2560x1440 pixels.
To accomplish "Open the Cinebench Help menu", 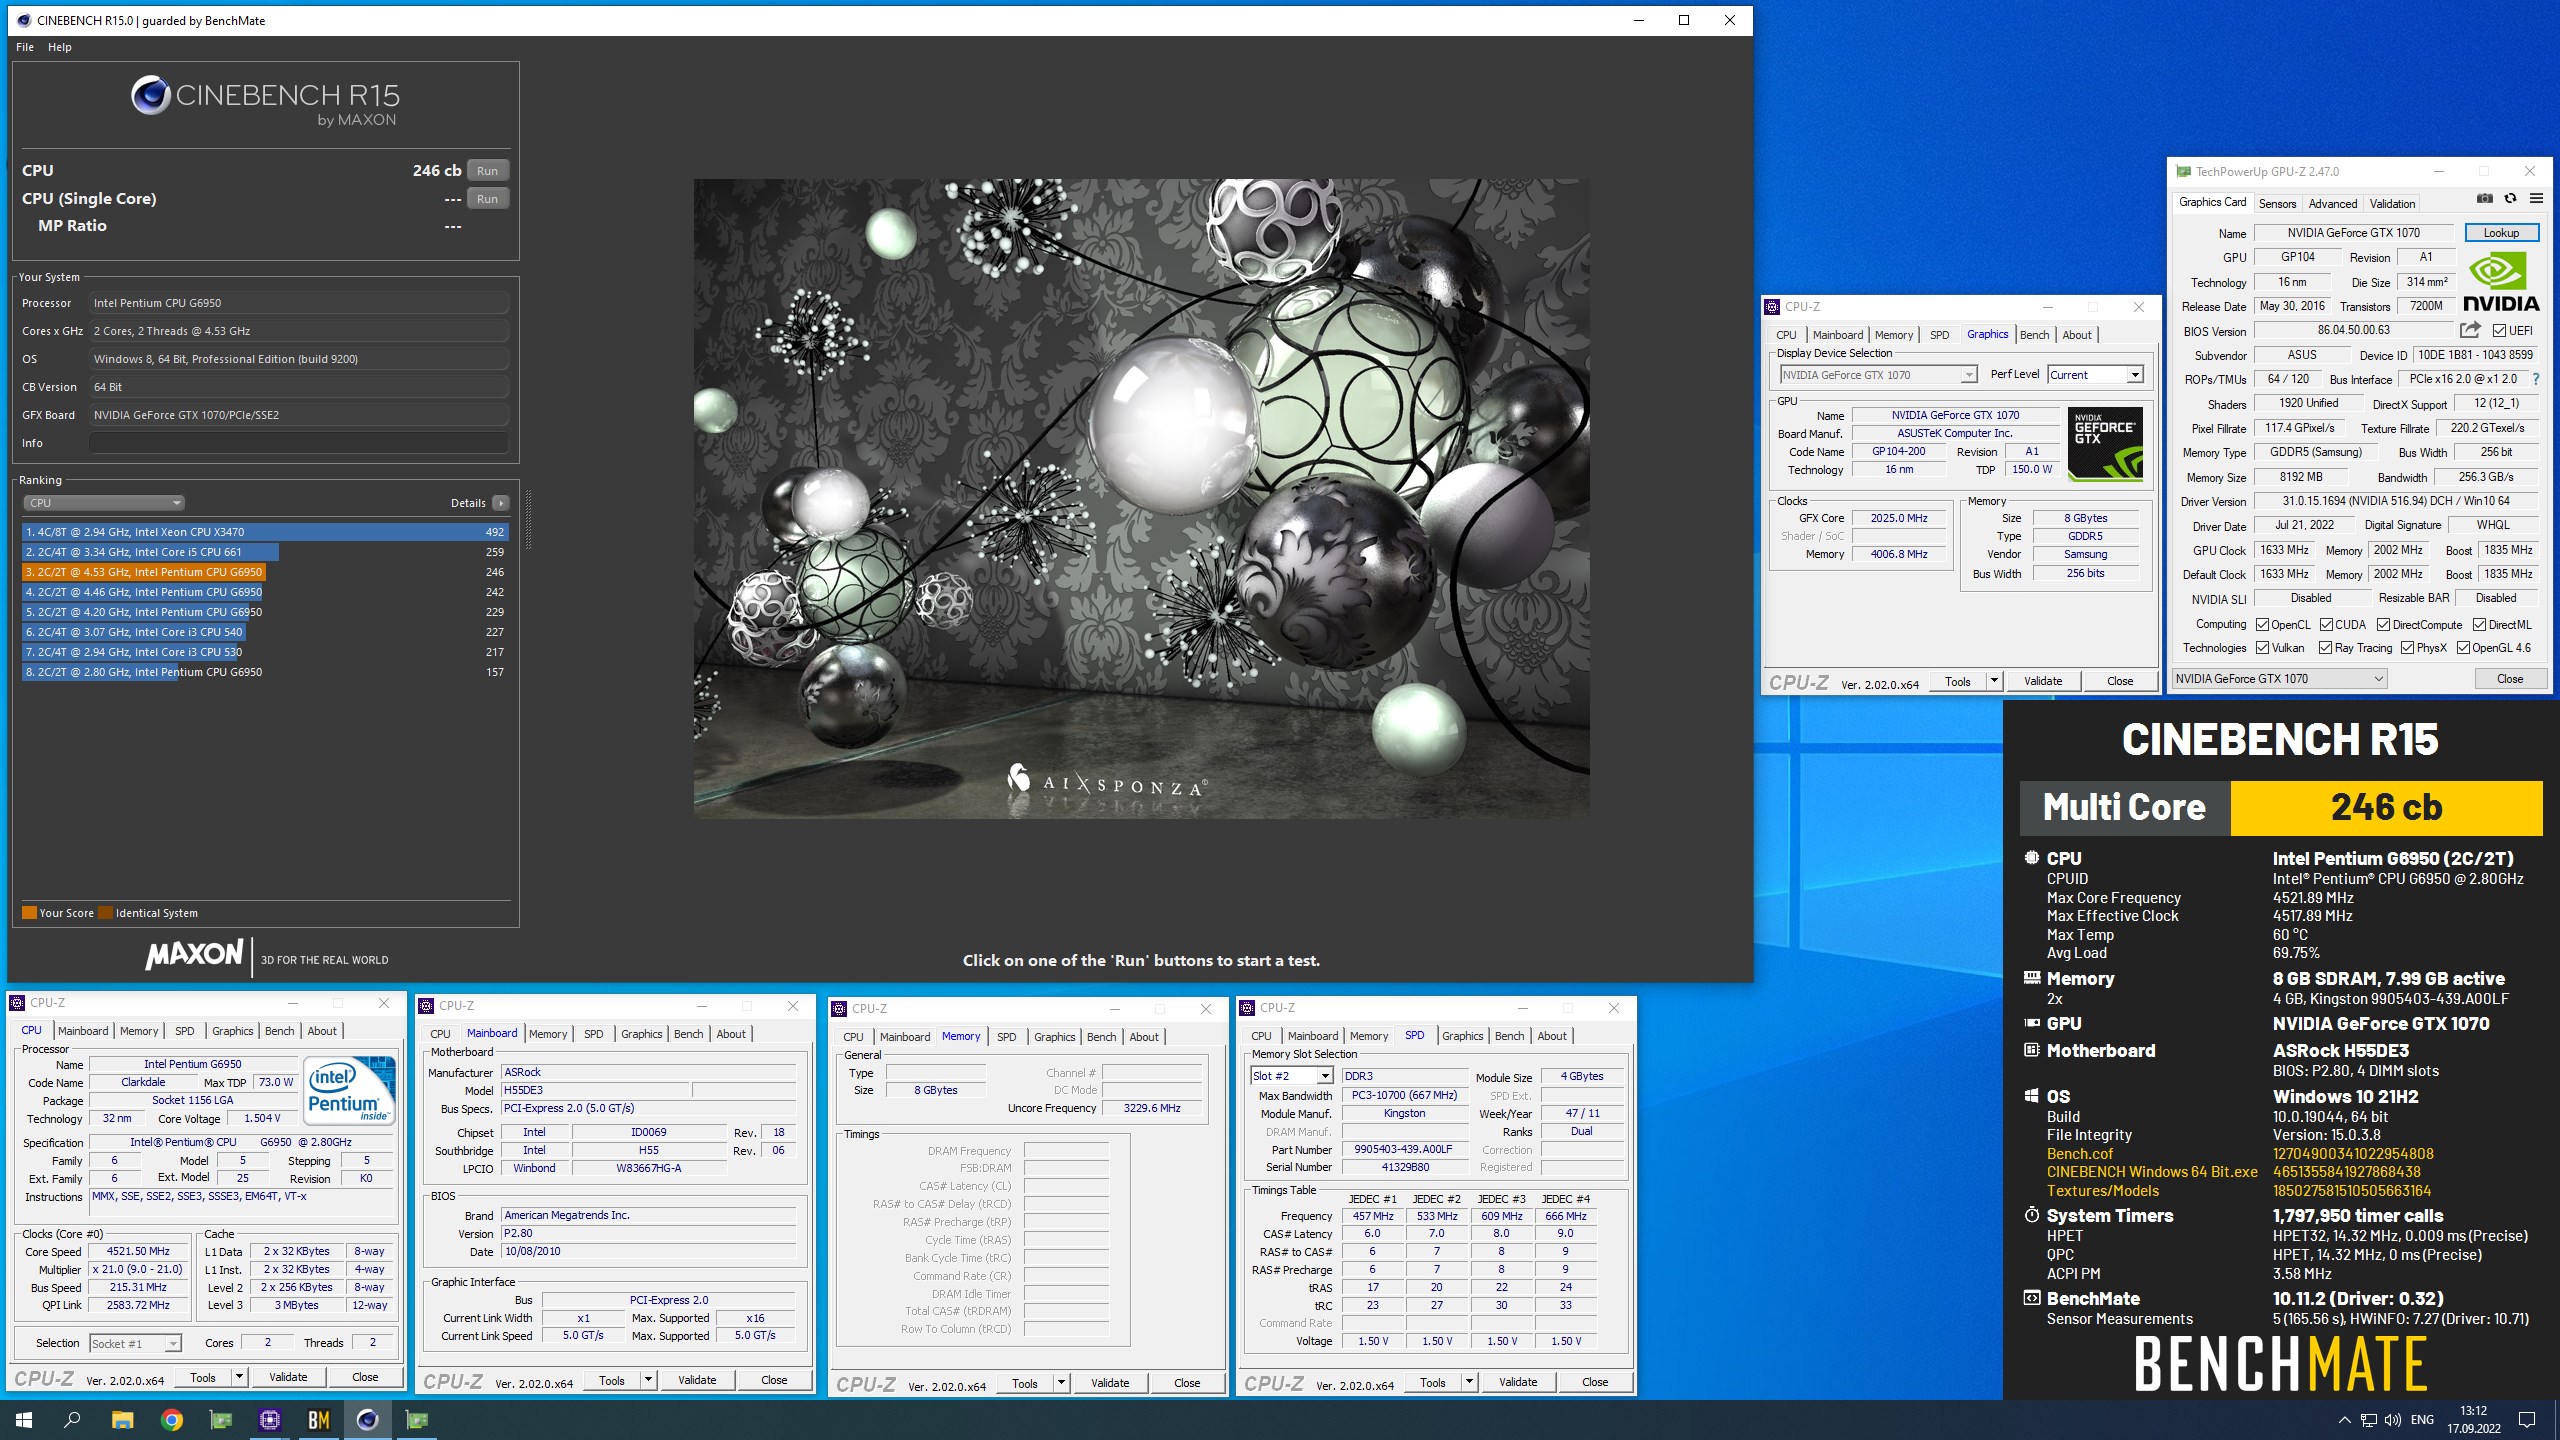I will point(60,47).
